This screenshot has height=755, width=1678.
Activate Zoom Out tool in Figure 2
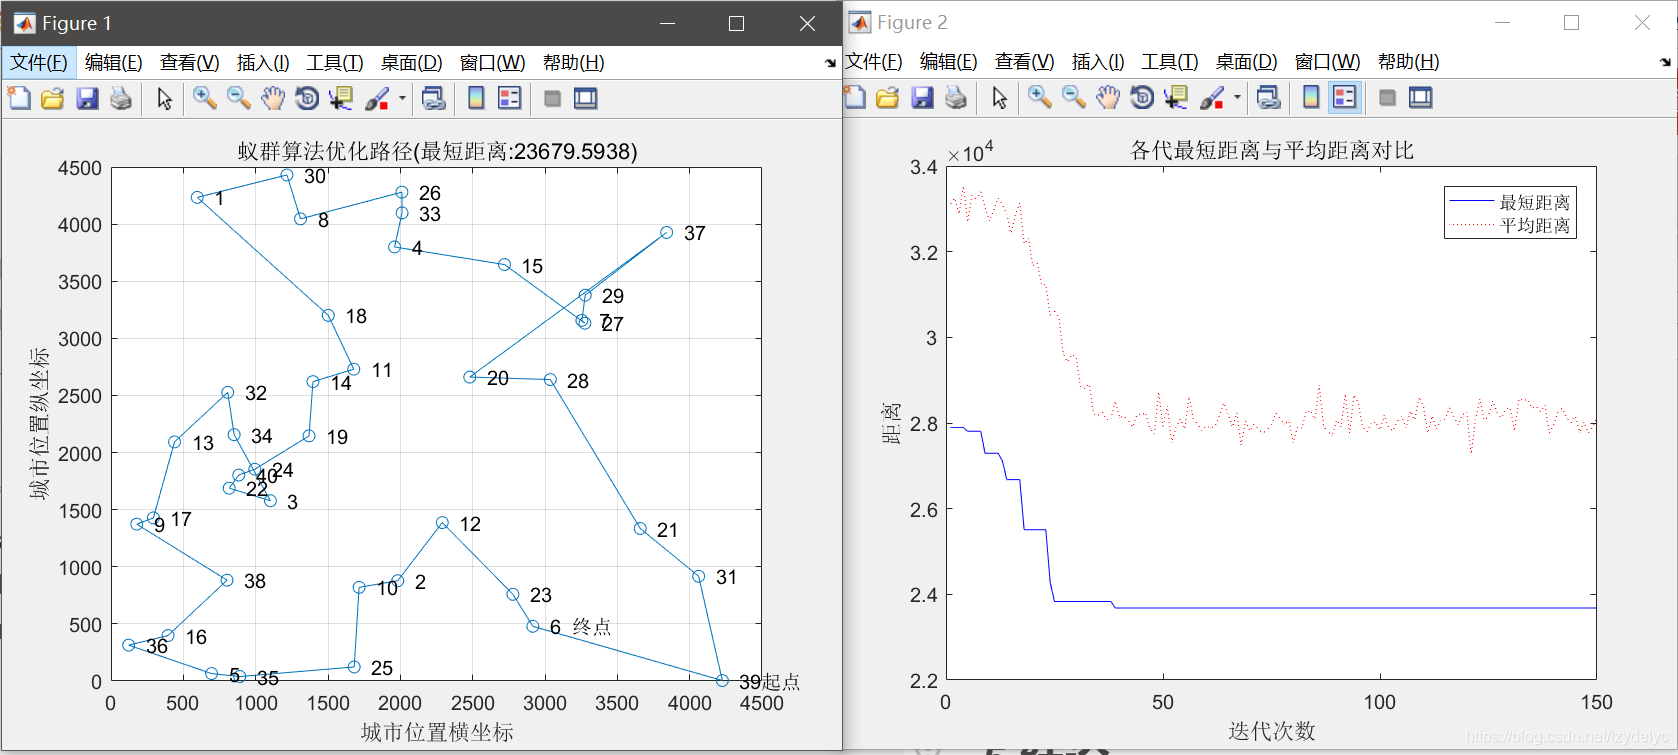coord(1074,97)
